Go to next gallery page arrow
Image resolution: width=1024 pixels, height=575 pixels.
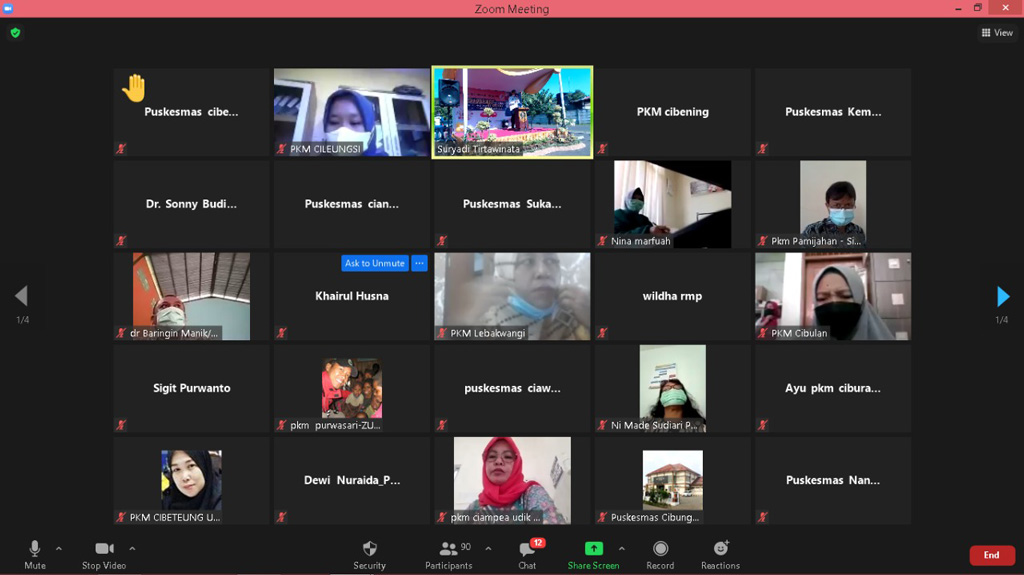pyautogui.click(x=1003, y=296)
